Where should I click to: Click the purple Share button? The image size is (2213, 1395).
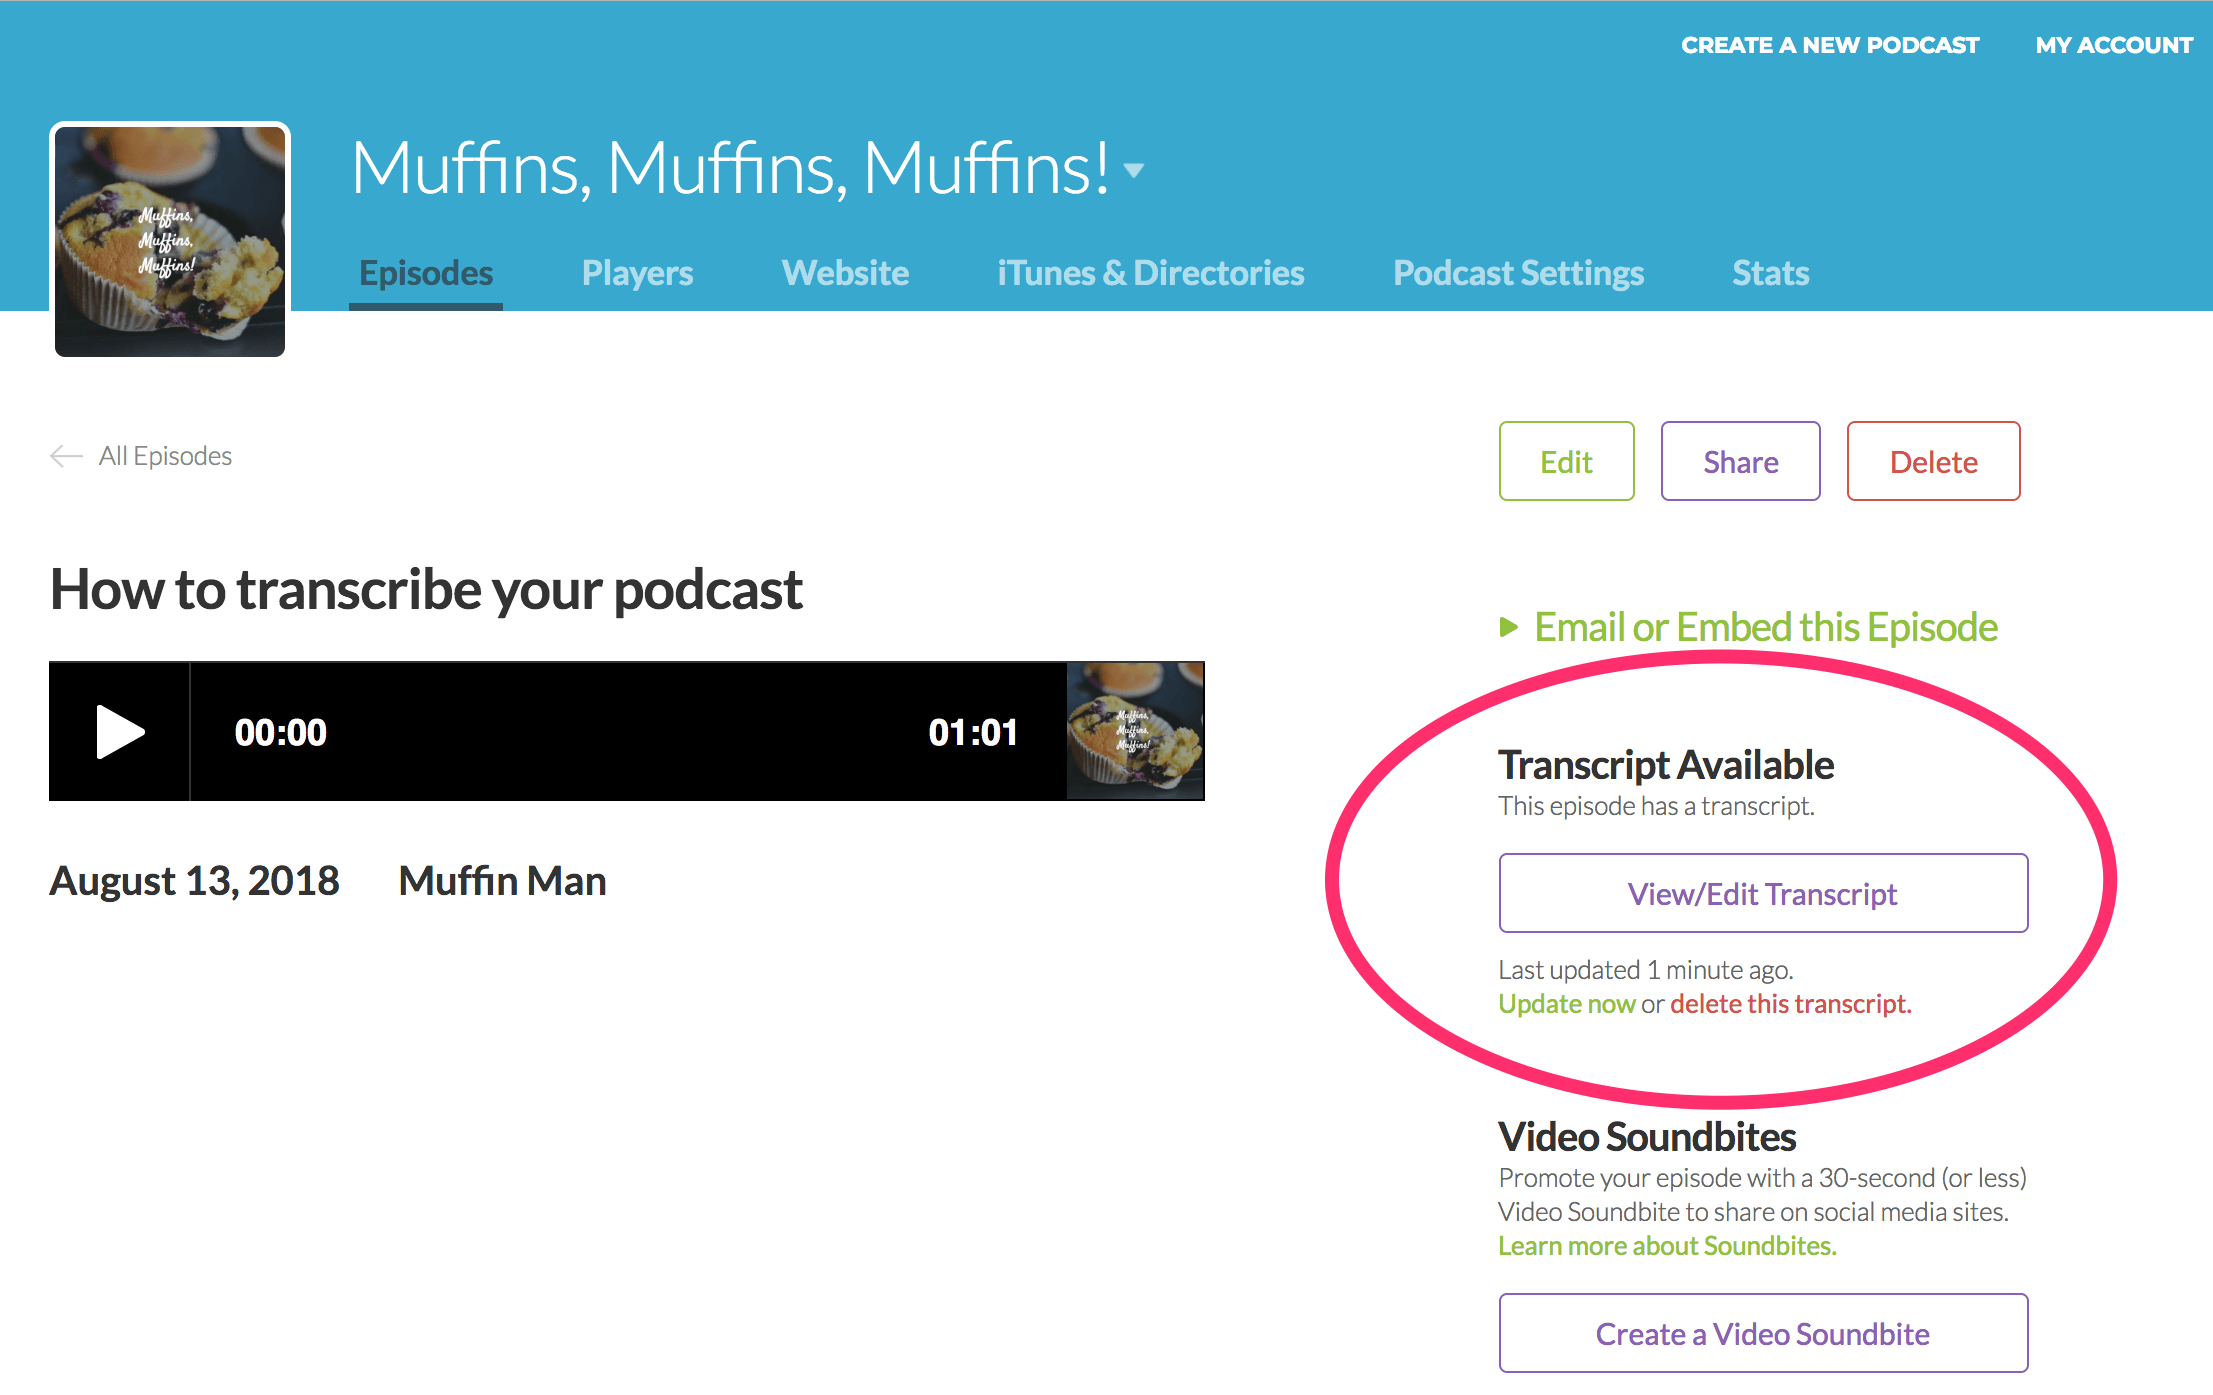pyautogui.click(x=1740, y=462)
